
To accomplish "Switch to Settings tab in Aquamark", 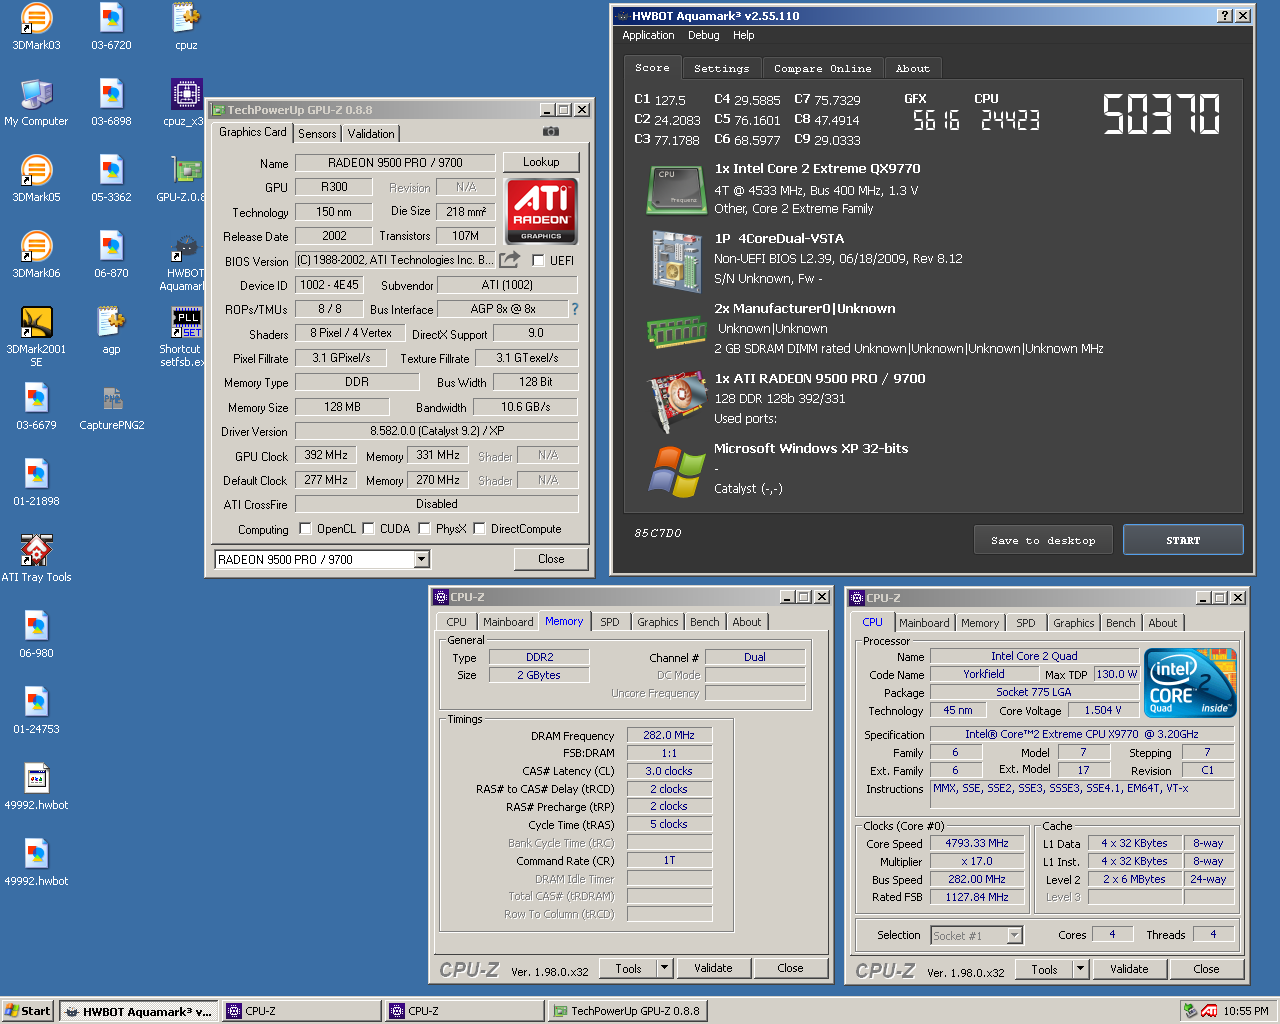I will point(721,69).
